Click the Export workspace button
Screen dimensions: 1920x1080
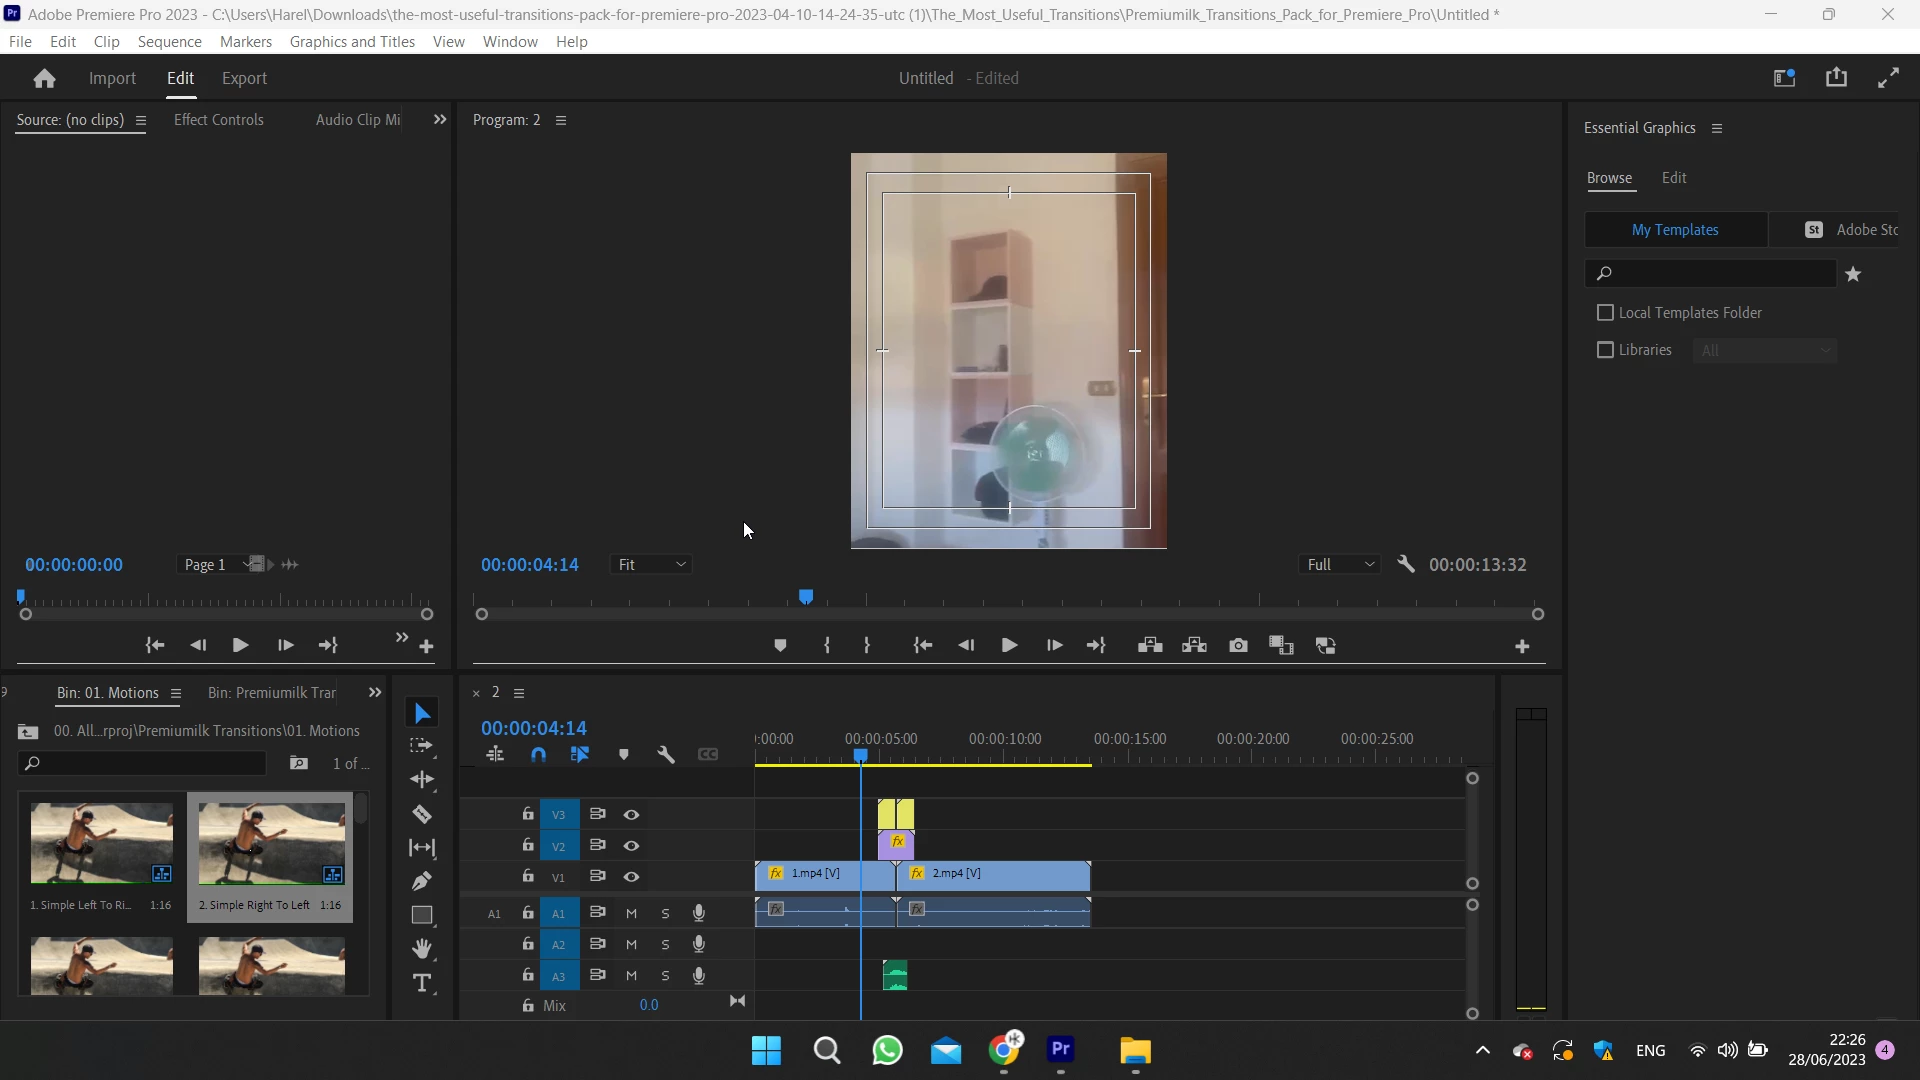[x=244, y=78]
